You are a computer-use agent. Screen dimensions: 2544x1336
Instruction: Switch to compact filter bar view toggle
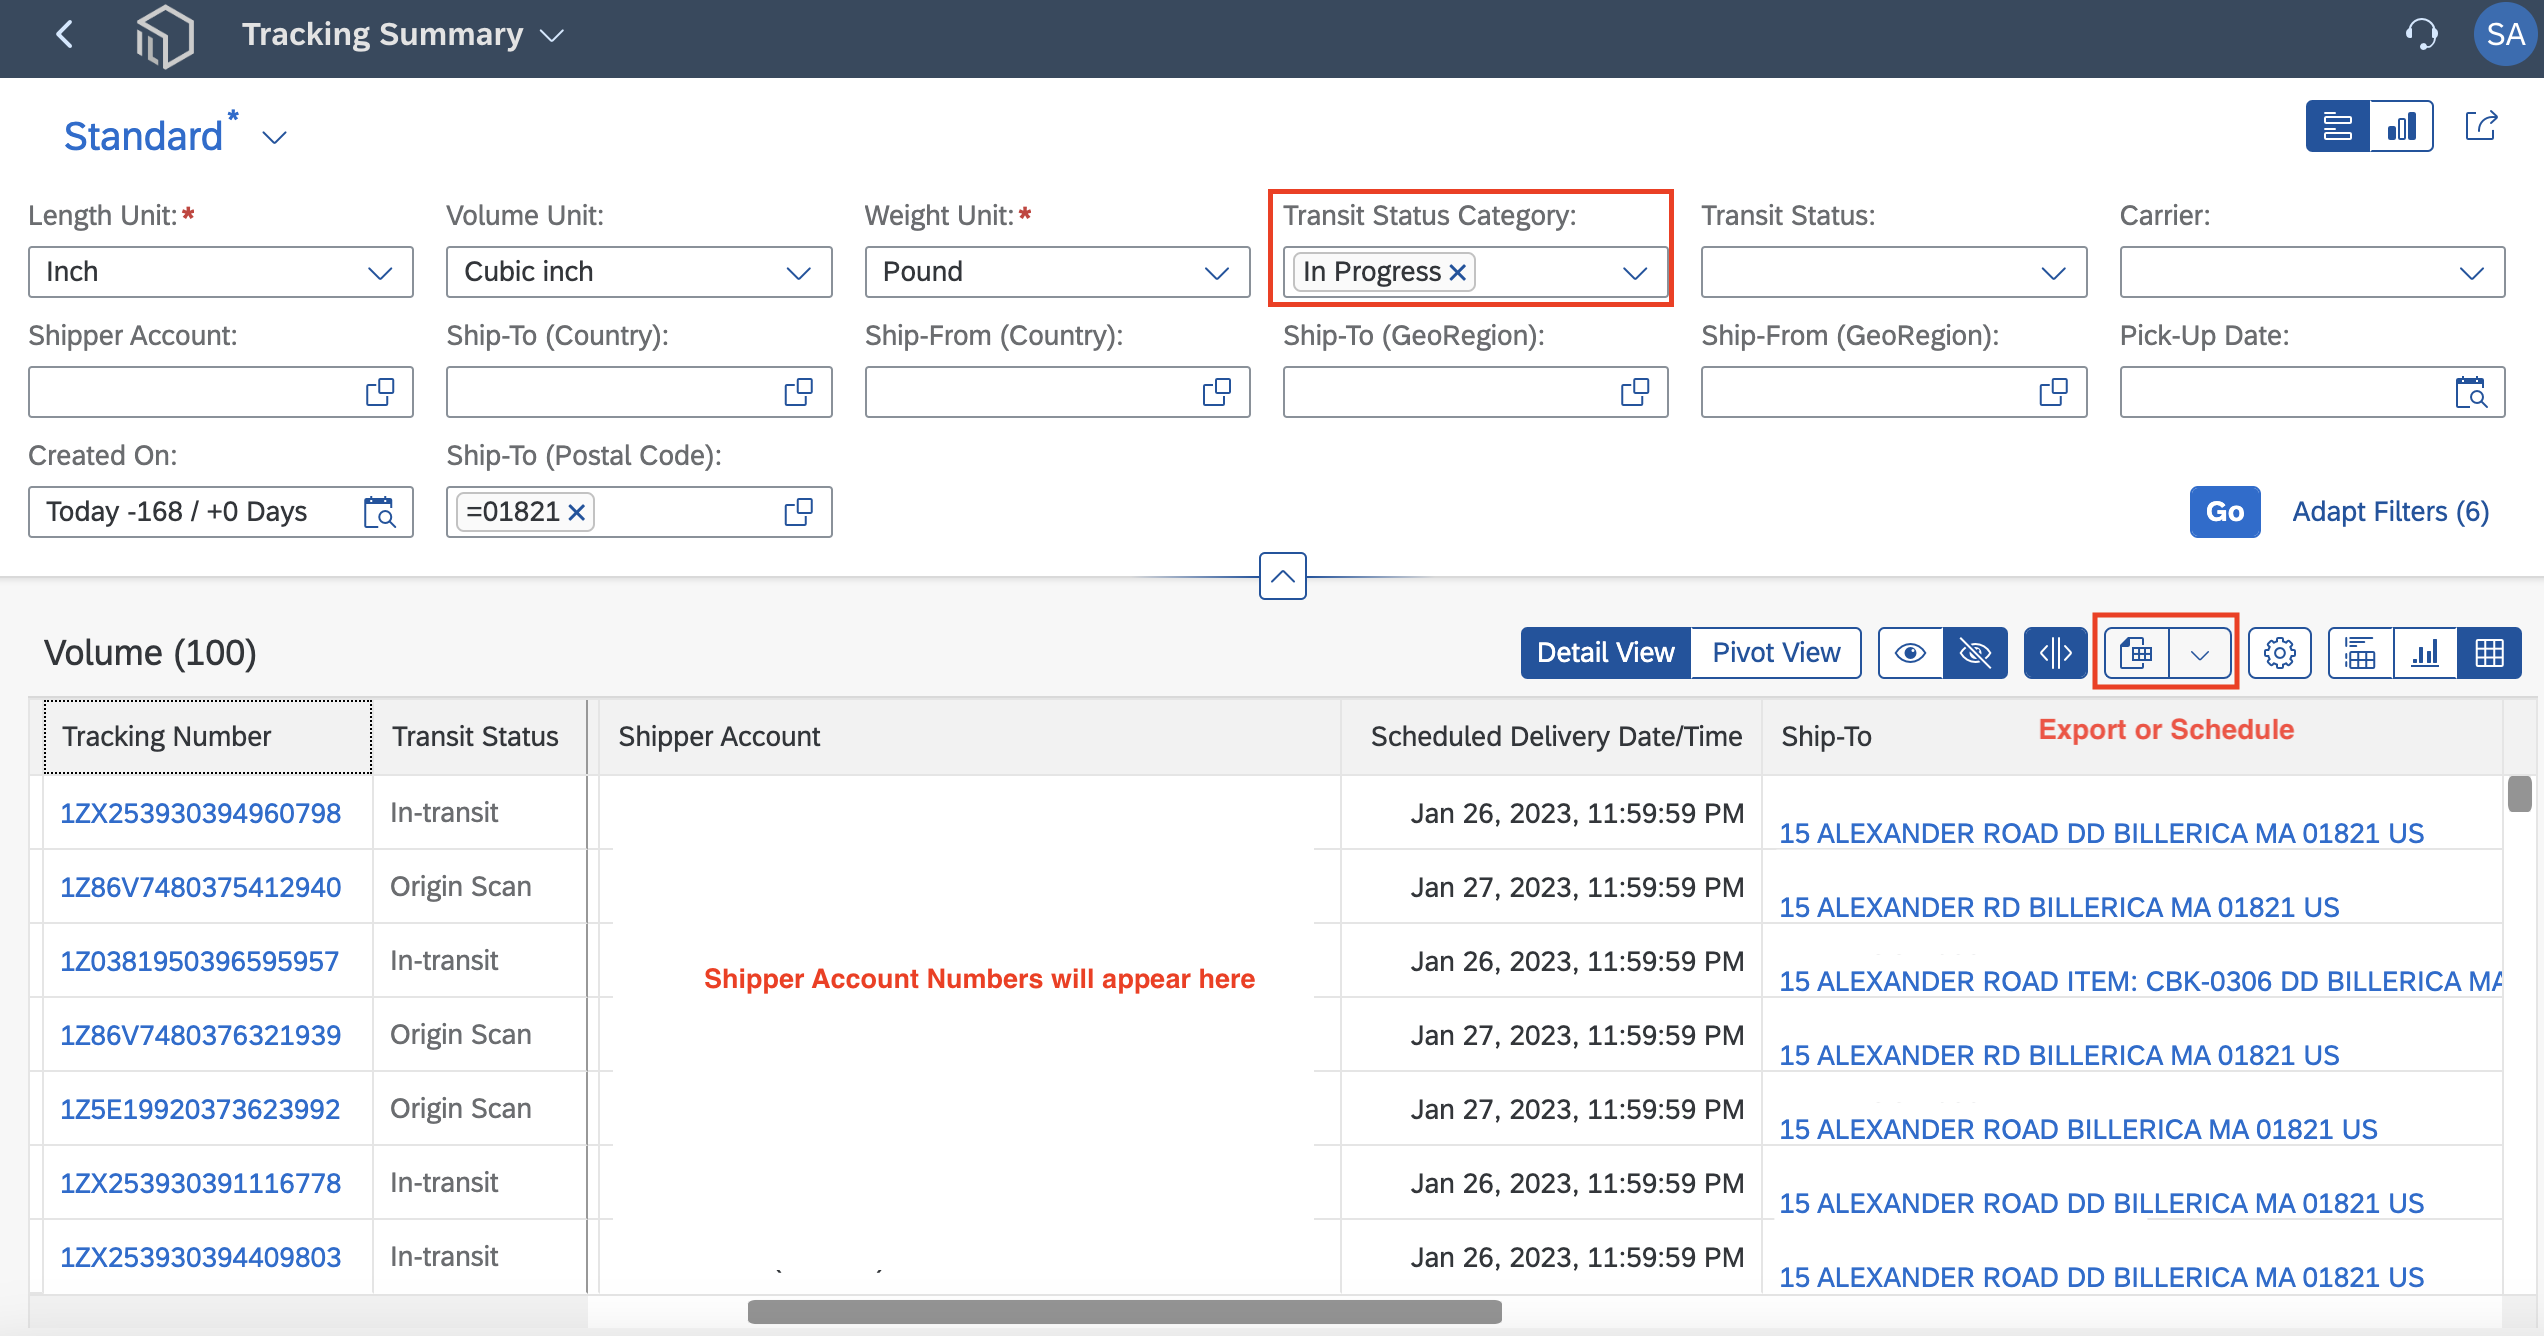[x=2338, y=127]
